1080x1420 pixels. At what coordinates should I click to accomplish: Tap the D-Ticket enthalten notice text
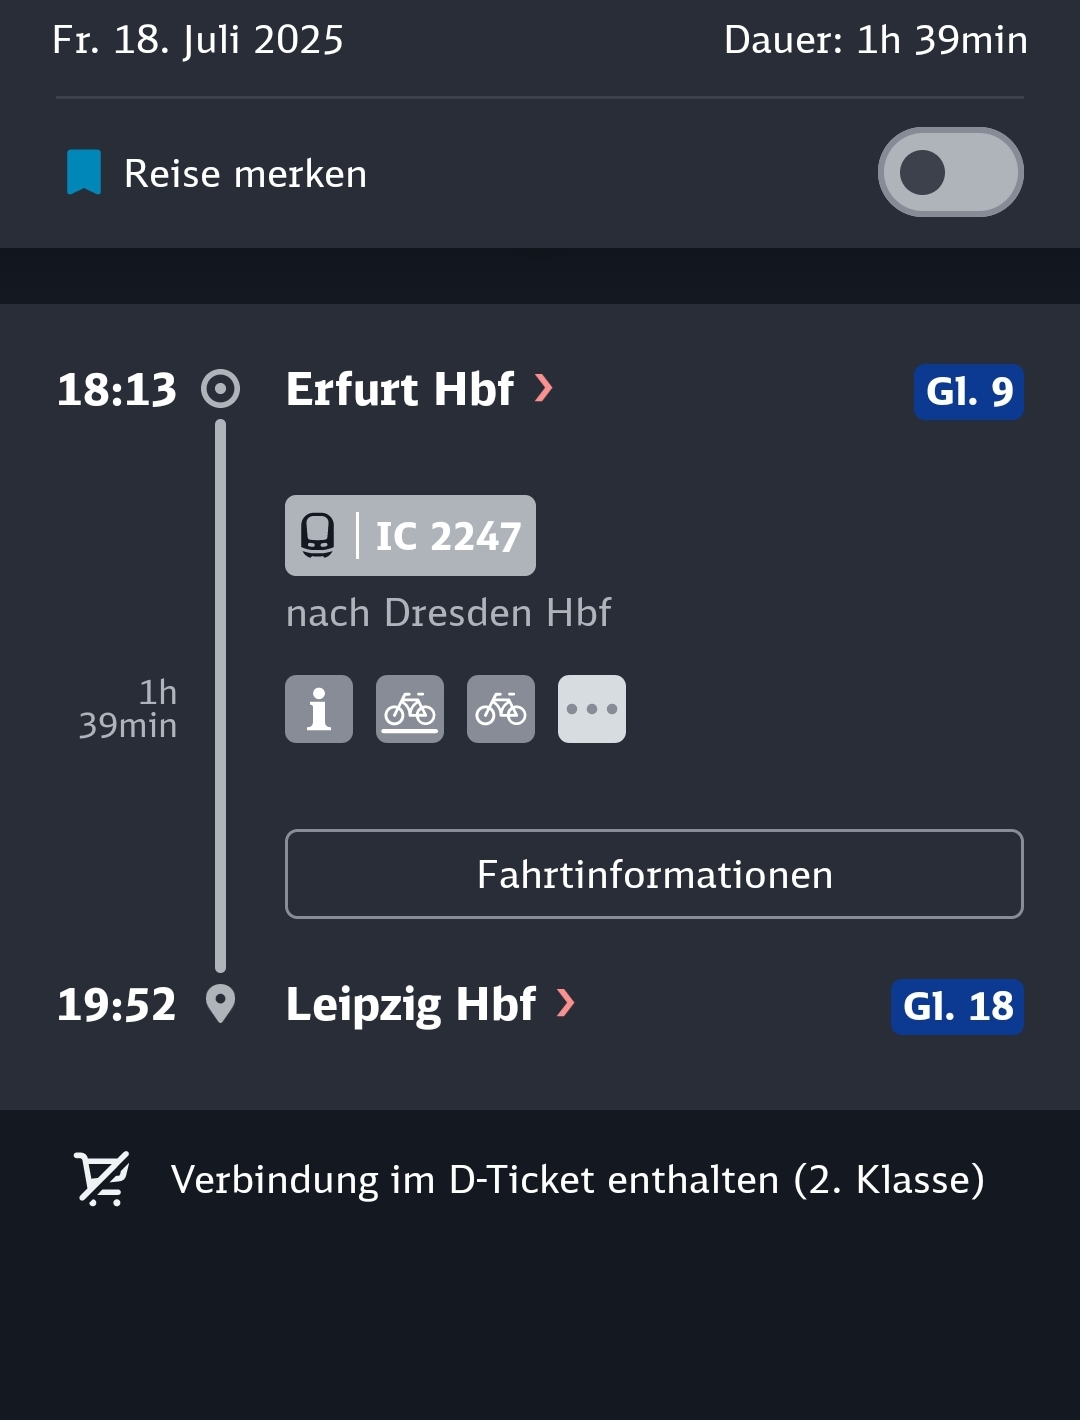coord(578,1180)
